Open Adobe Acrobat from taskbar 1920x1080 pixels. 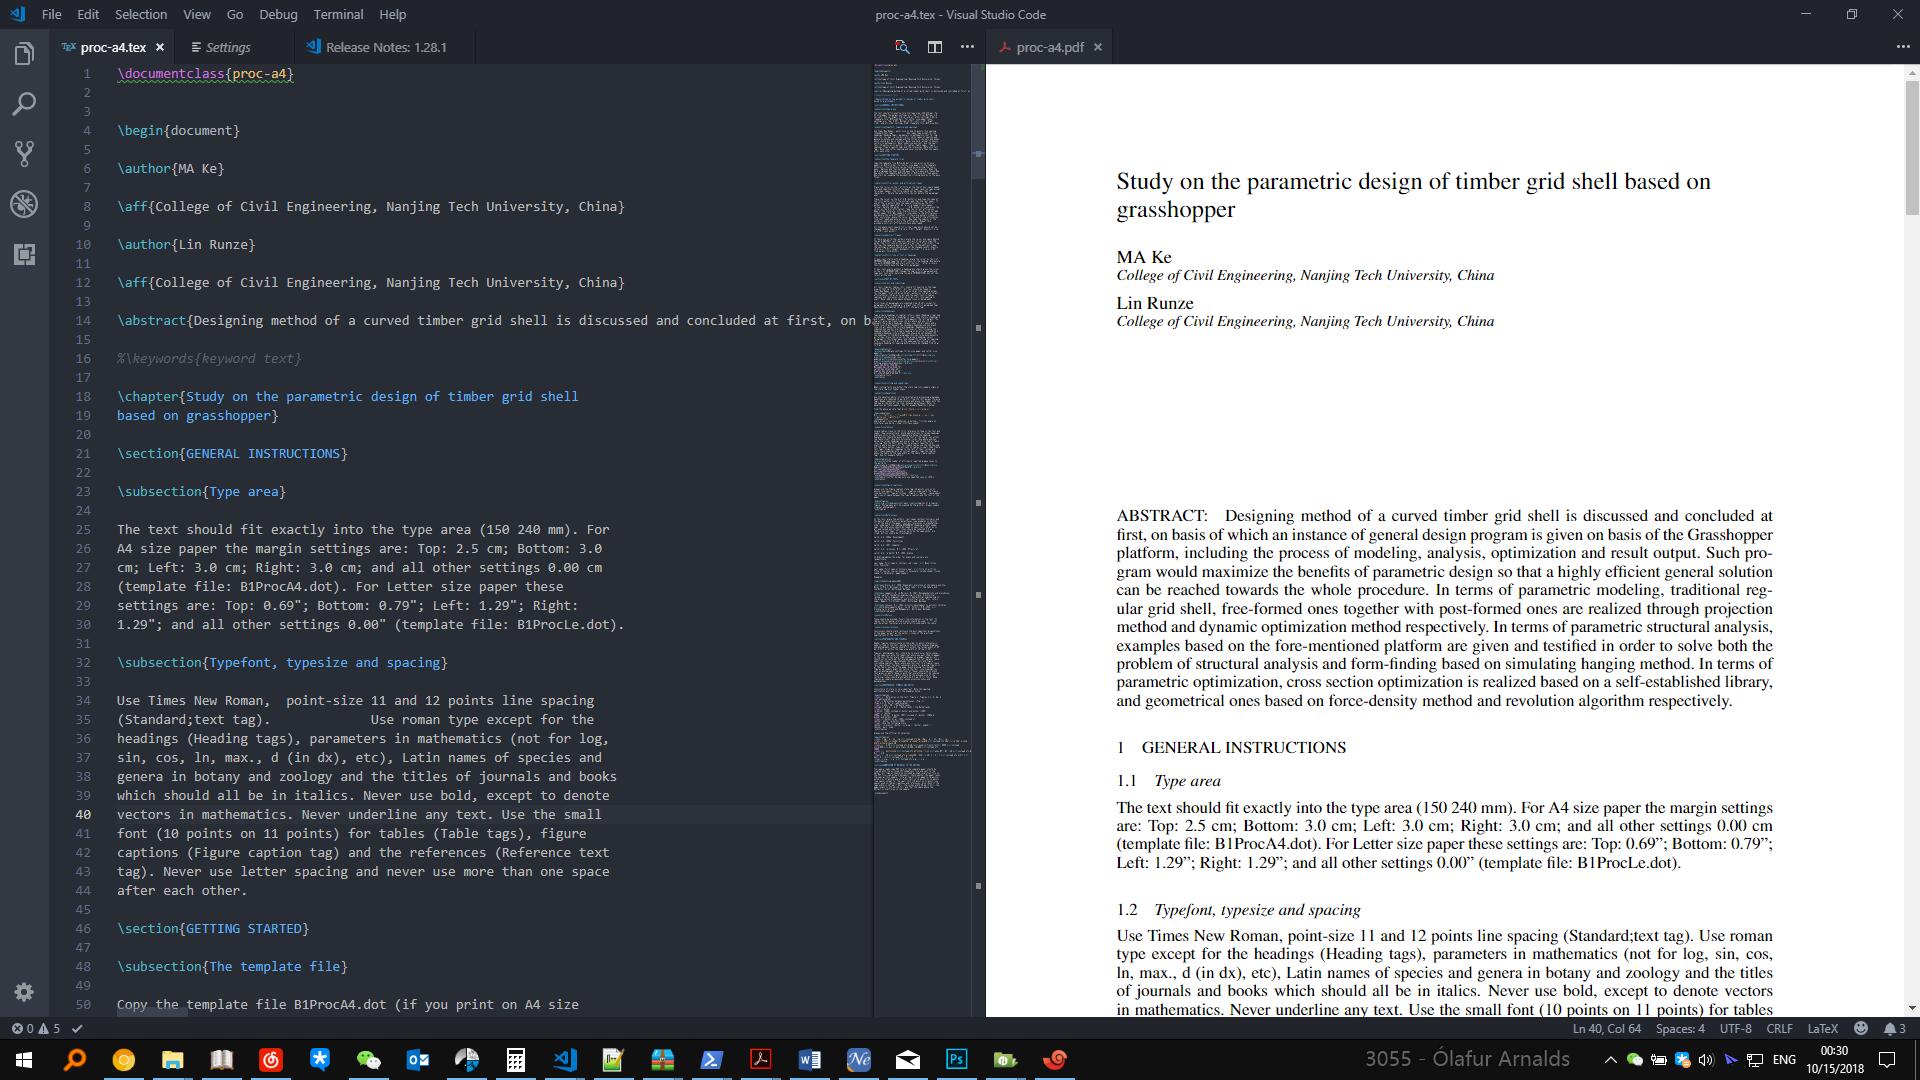tap(761, 1059)
